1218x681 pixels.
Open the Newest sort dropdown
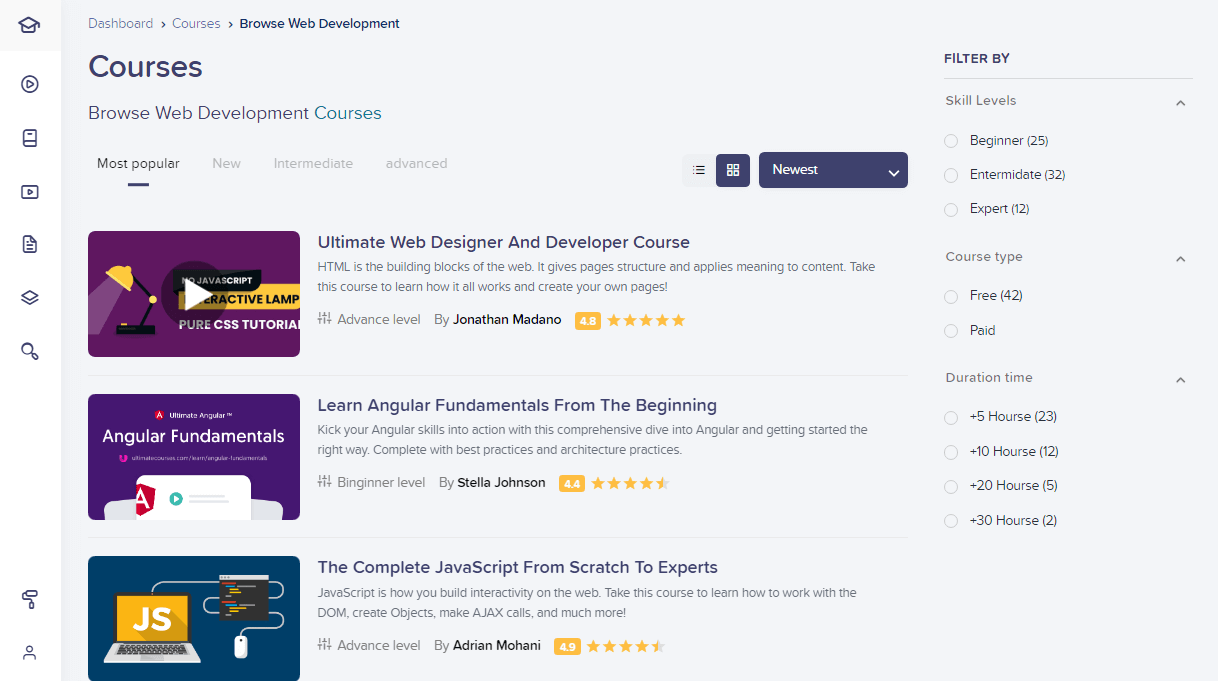pos(833,170)
